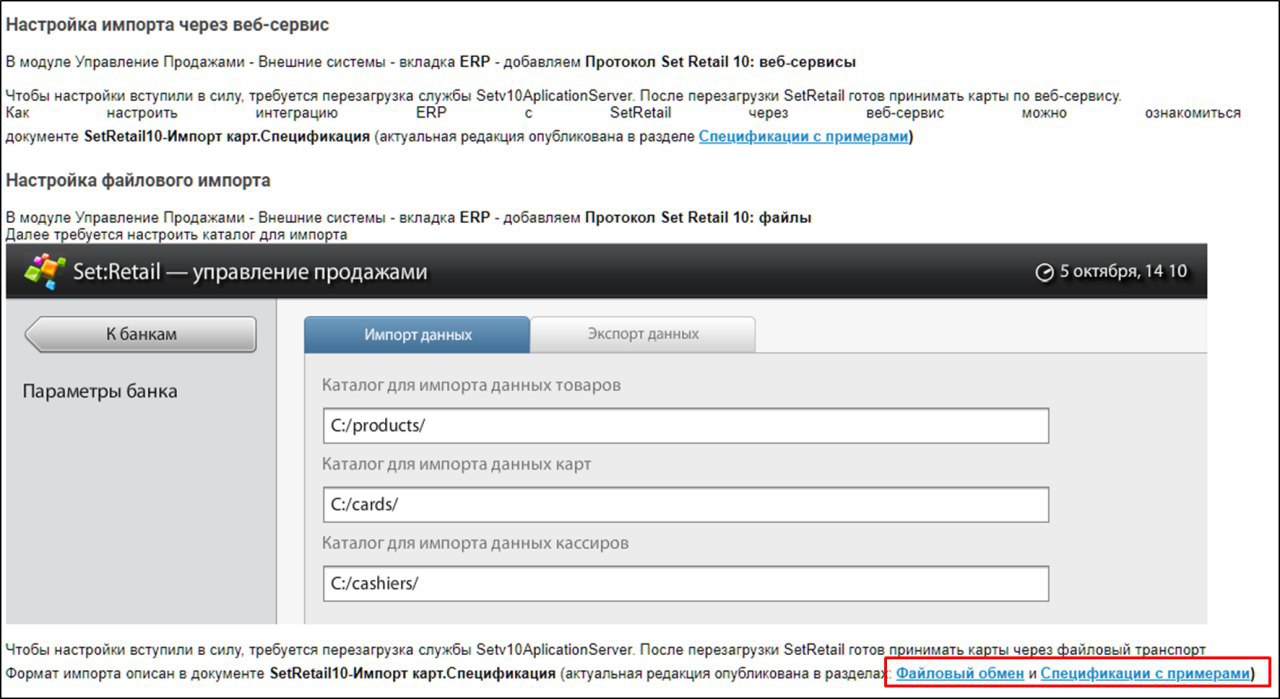Viewport: 1280px width, 699px height.
Task: Click the Настройка импорта через веб-сервис heading
Action: click(x=168, y=24)
